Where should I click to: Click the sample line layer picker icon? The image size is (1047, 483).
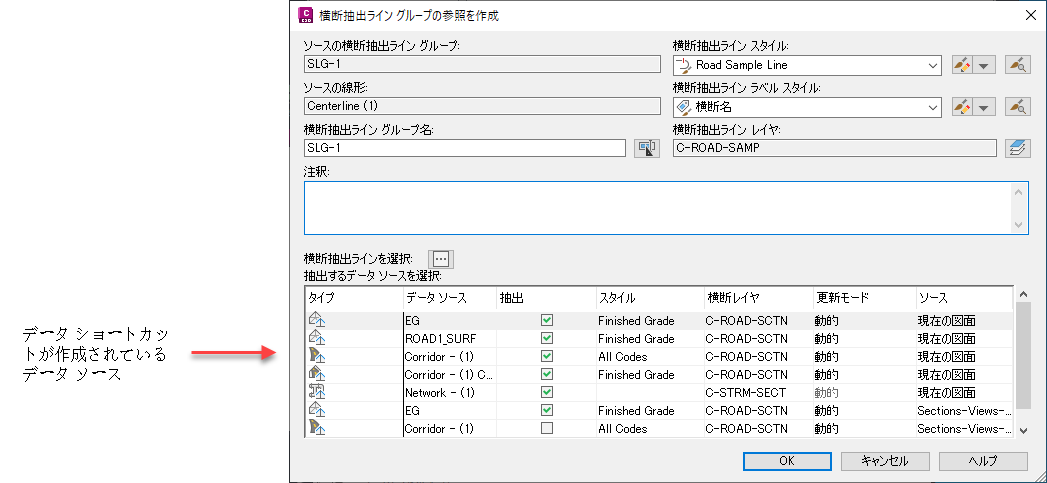tap(1017, 148)
